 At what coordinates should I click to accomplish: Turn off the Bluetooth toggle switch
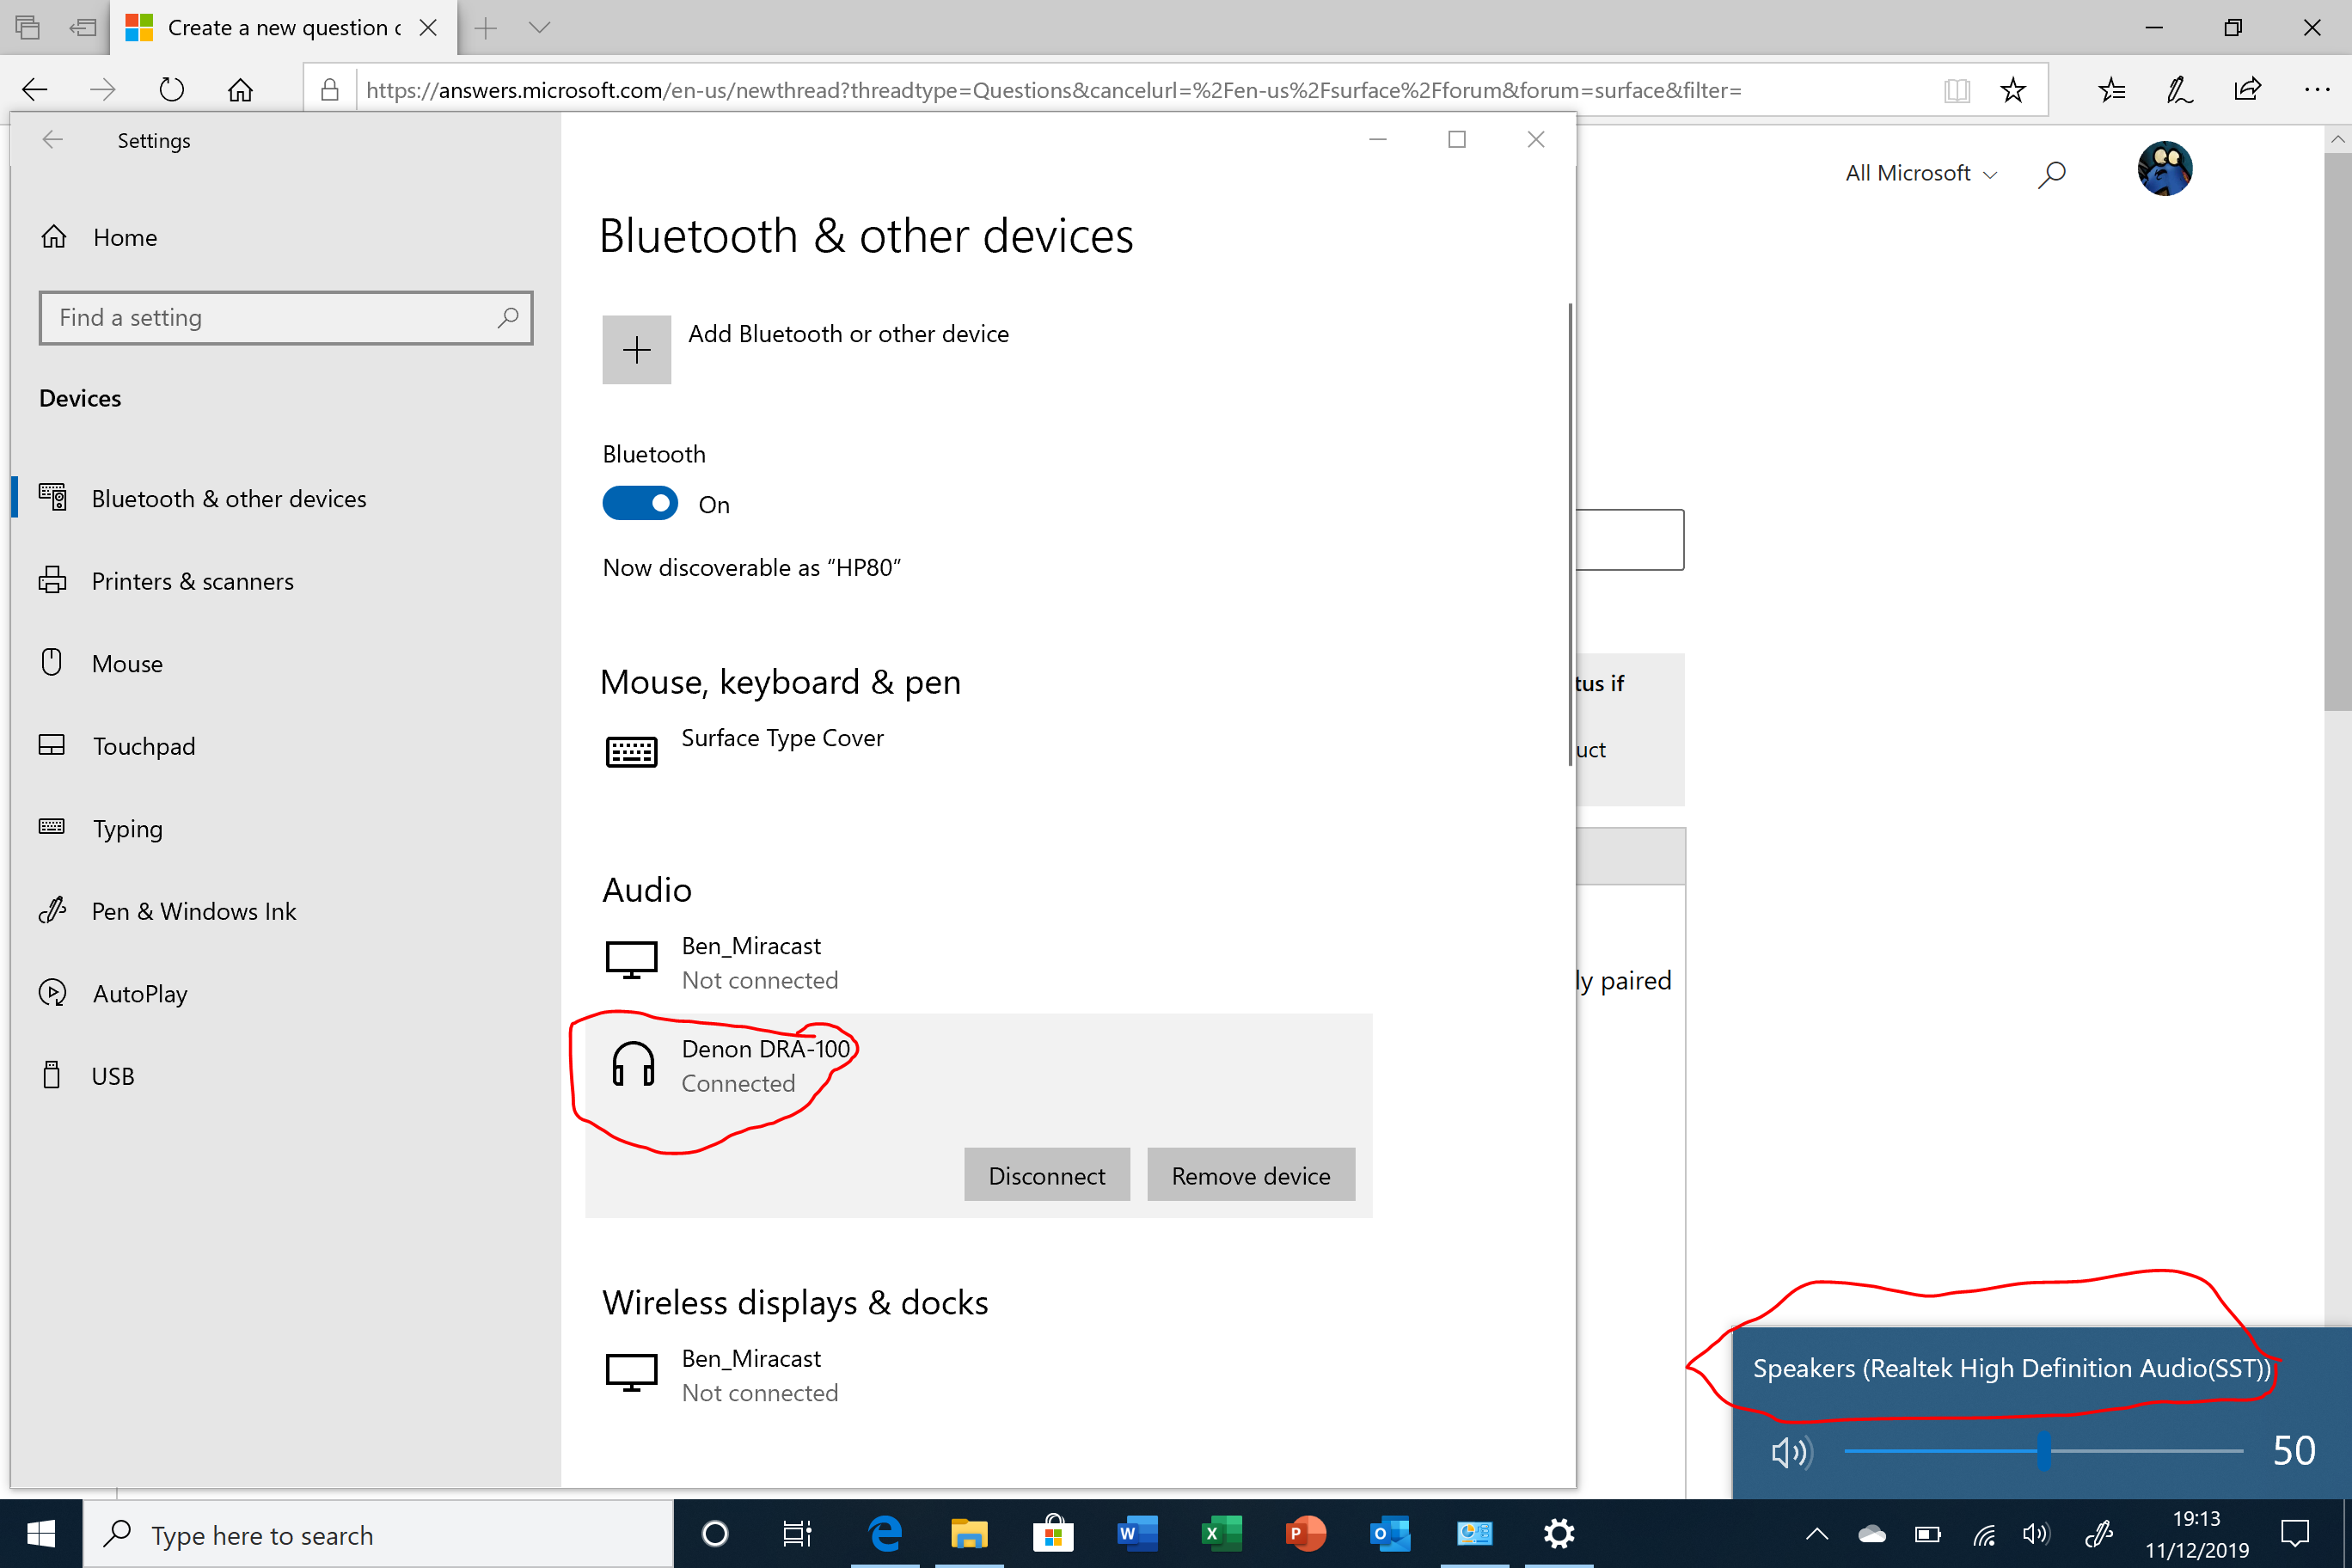point(640,503)
